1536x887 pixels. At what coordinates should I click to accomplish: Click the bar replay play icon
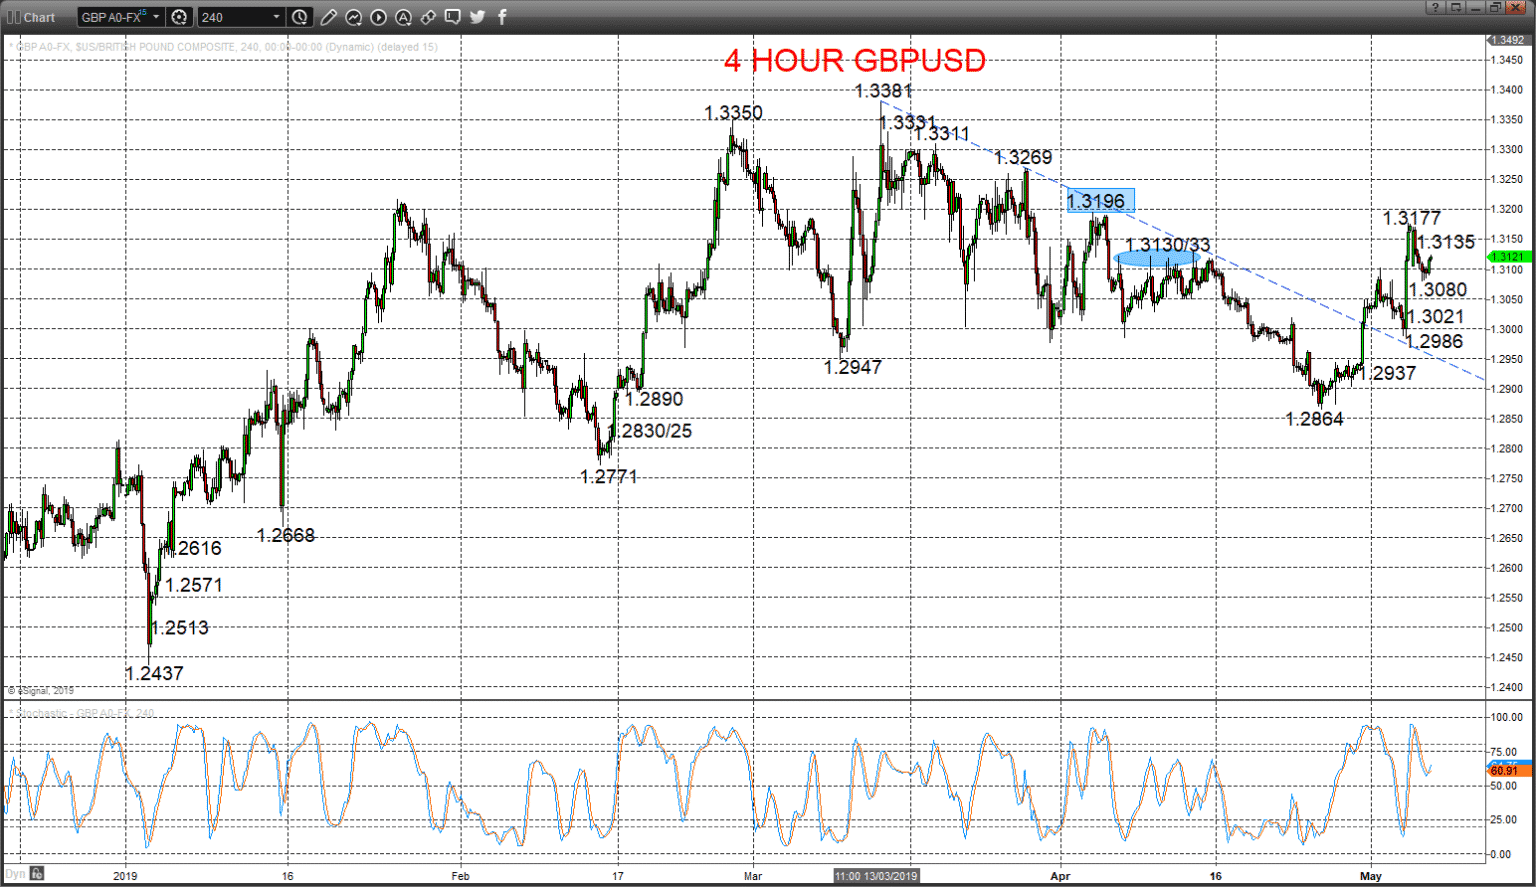378,17
